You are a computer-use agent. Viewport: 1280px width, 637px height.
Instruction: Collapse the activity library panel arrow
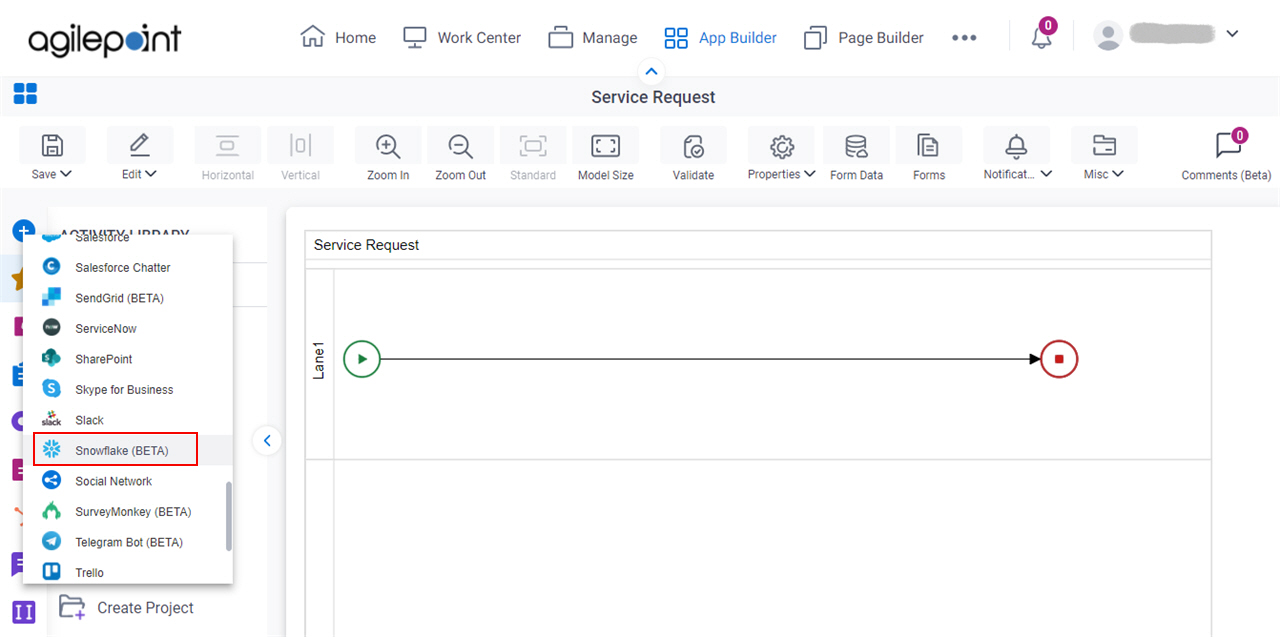coord(267,440)
